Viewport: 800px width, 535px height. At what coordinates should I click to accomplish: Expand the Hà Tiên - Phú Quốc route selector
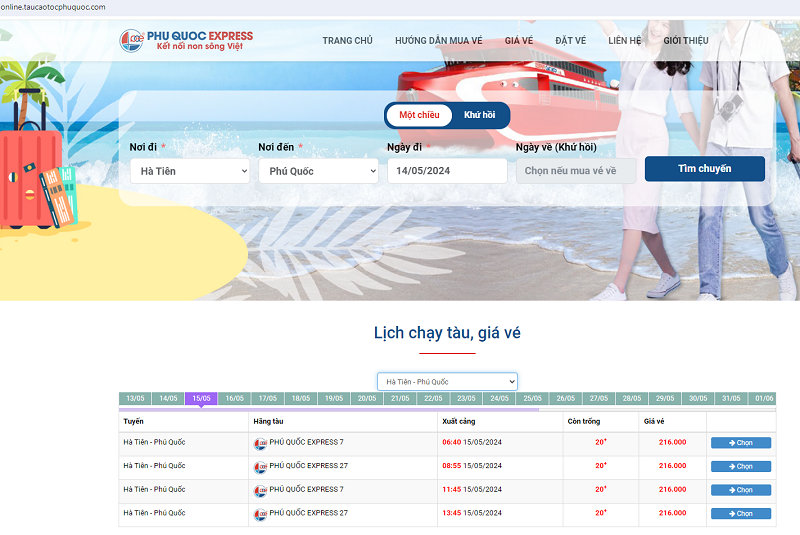coord(447,381)
